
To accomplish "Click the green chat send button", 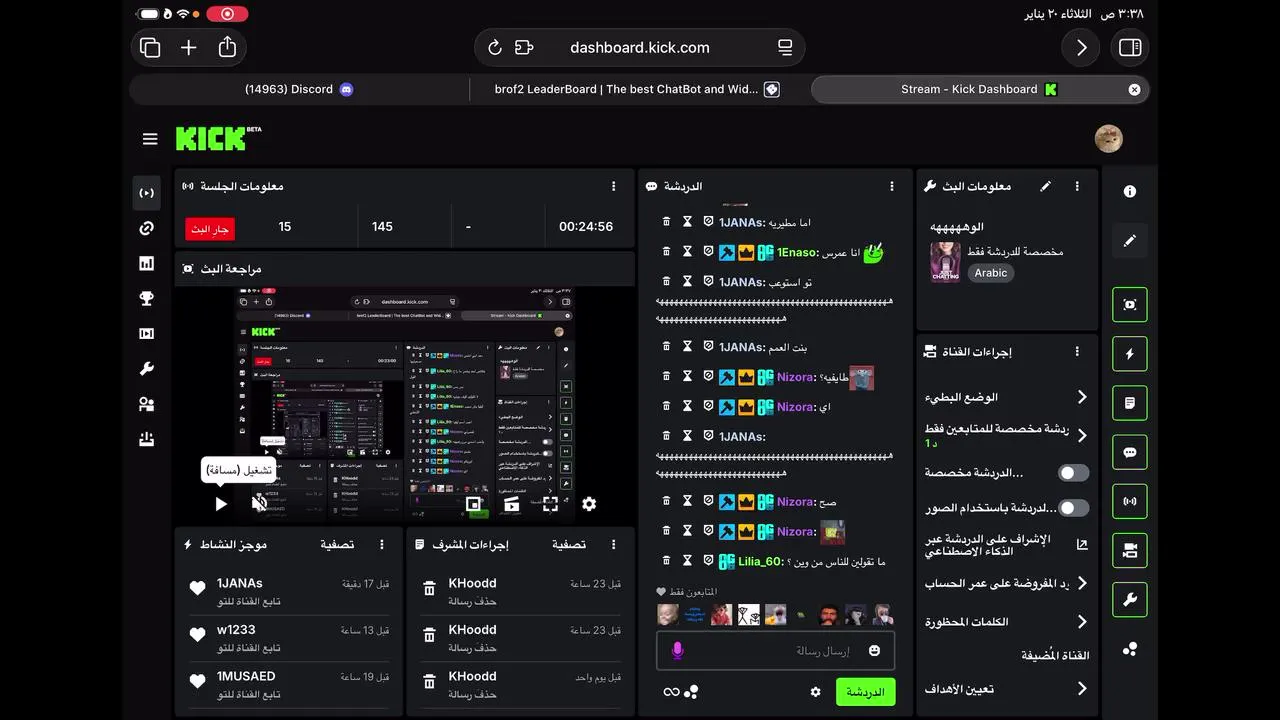I will tap(866, 692).
